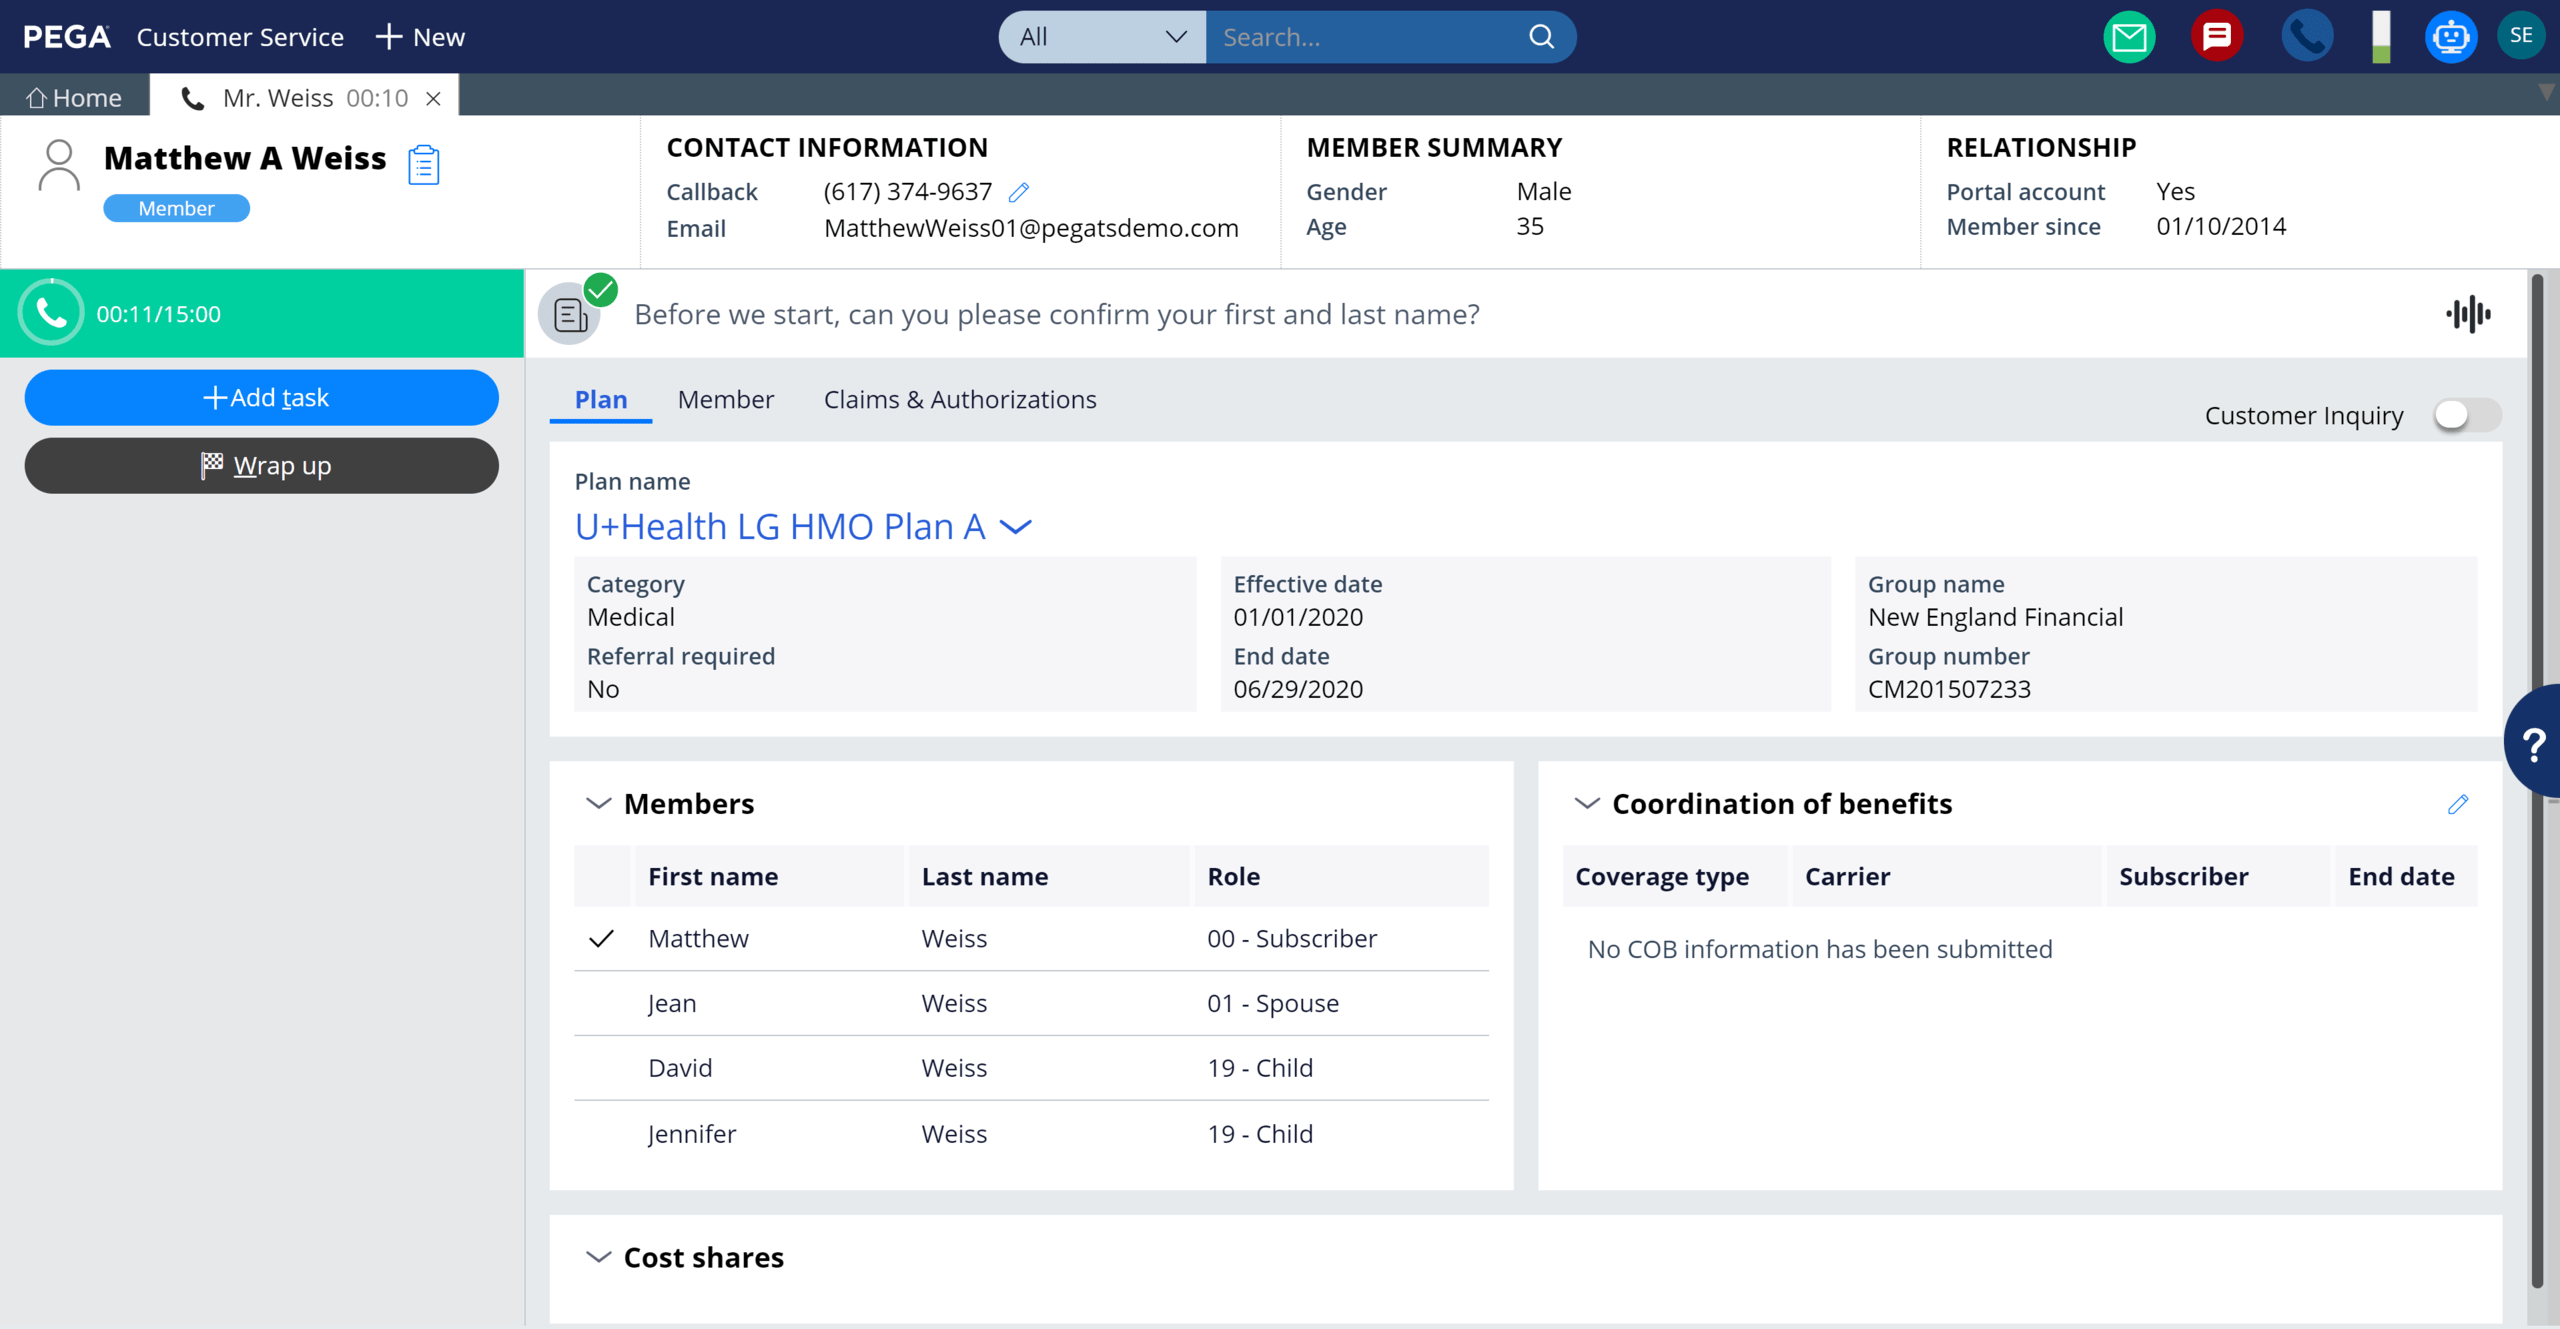This screenshot has height=1329, width=2560.
Task: Click the voice waveform icon
Action: pyautogui.click(x=2468, y=314)
